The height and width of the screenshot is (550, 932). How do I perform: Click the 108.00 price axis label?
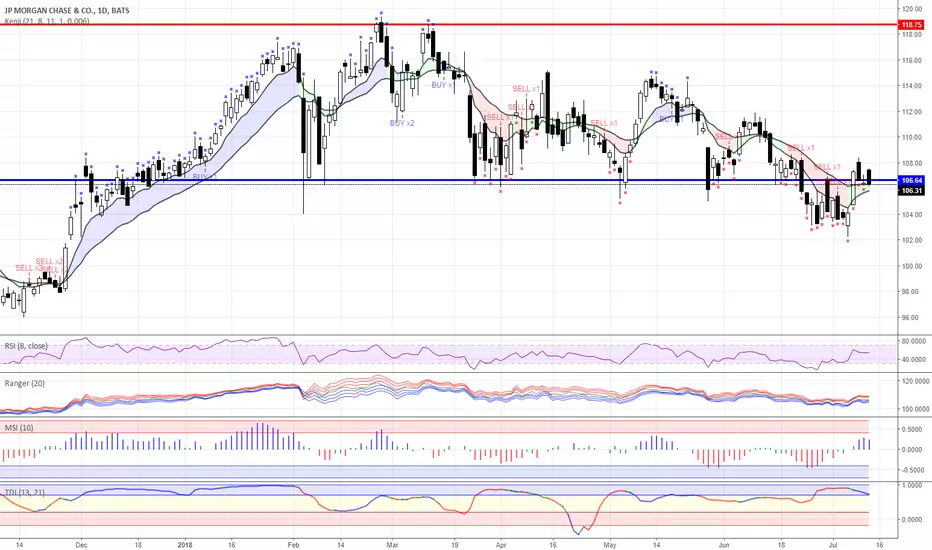point(912,164)
